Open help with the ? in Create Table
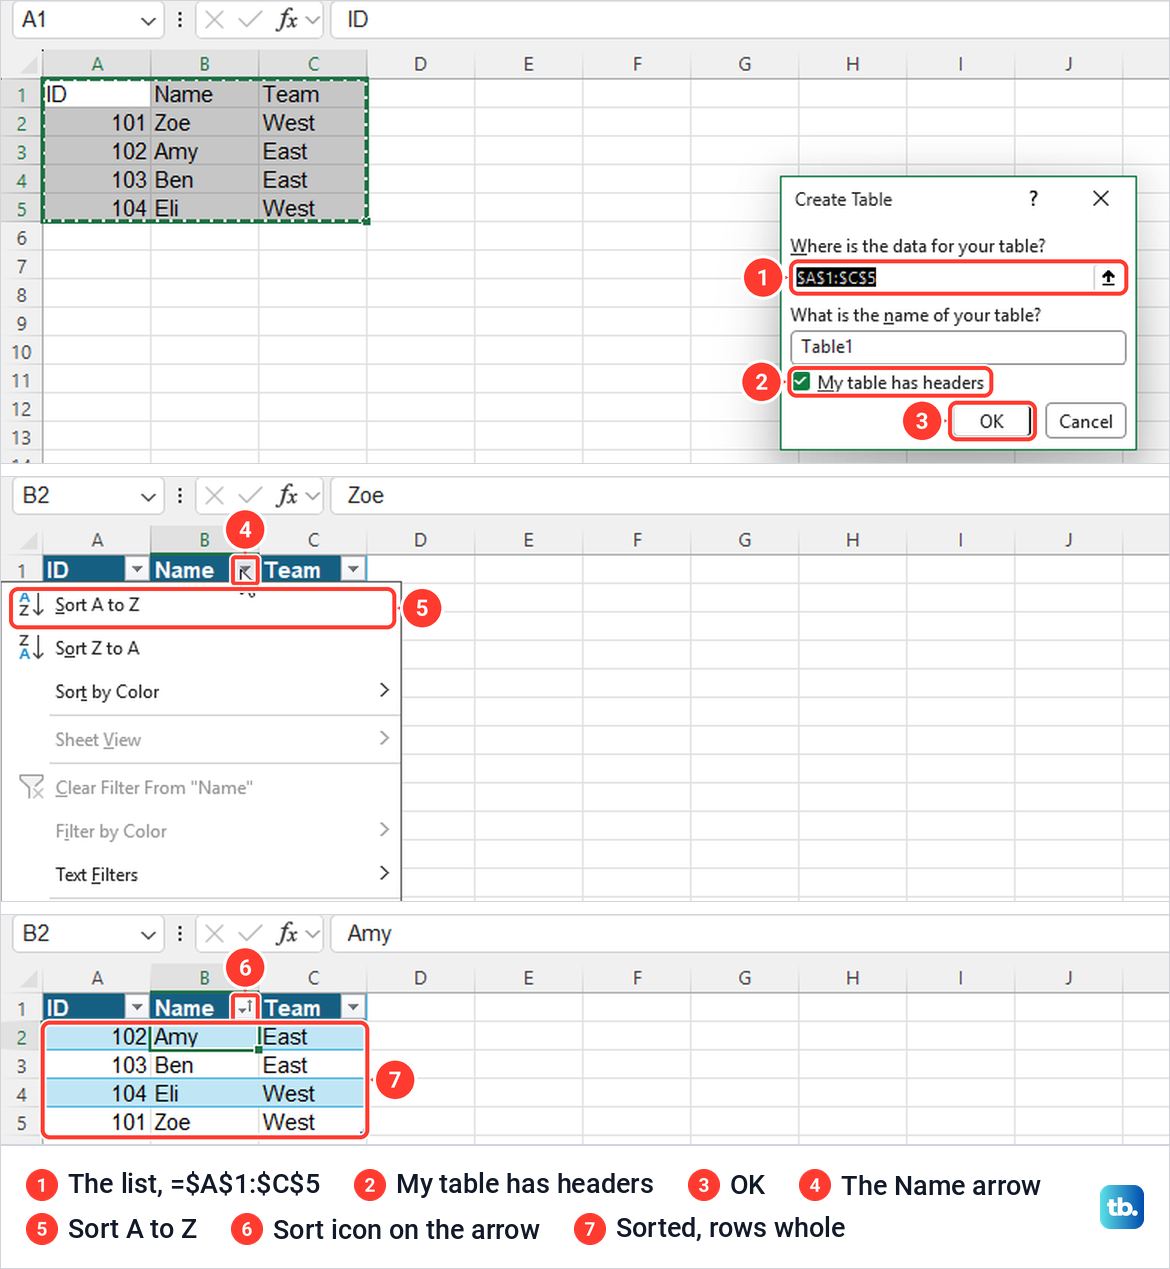Image resolution: width=1170 pixels, height=1269 pixels. 1033,199
